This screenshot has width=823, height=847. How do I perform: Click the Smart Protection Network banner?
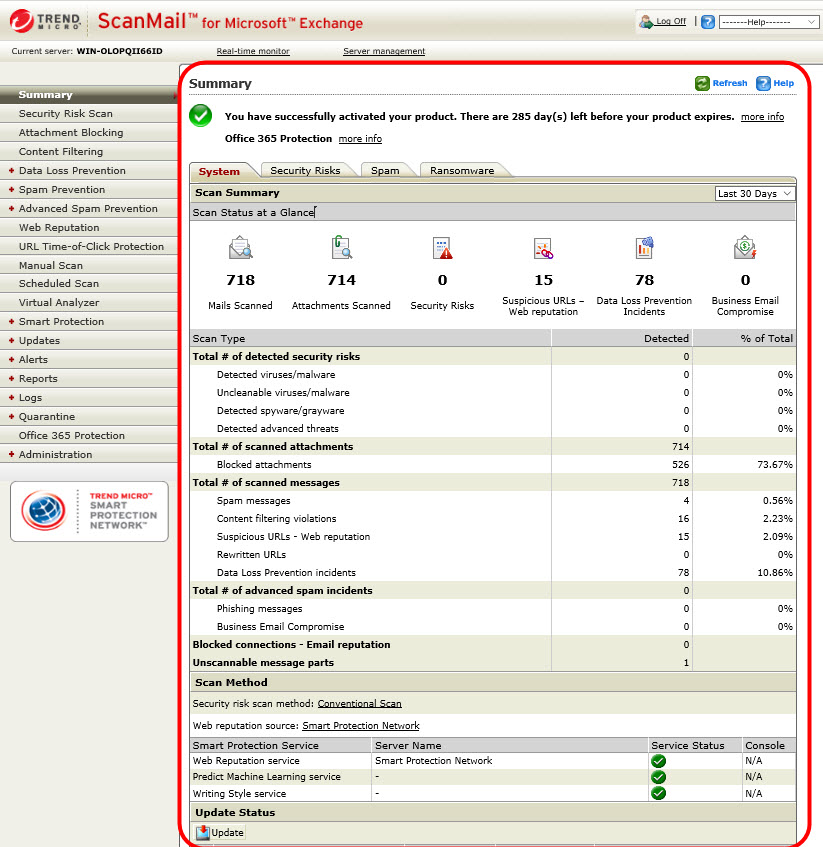(x=89, y=511)
